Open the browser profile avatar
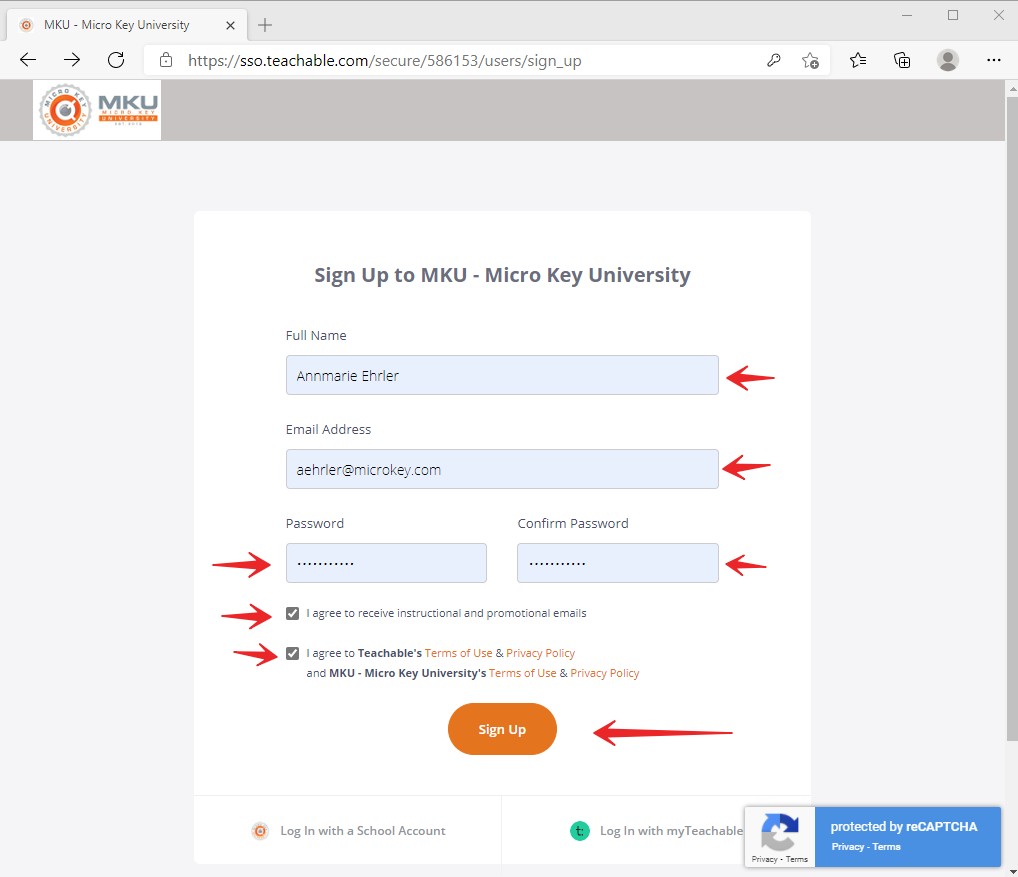 pyautogui.click(x=947, y=60)
